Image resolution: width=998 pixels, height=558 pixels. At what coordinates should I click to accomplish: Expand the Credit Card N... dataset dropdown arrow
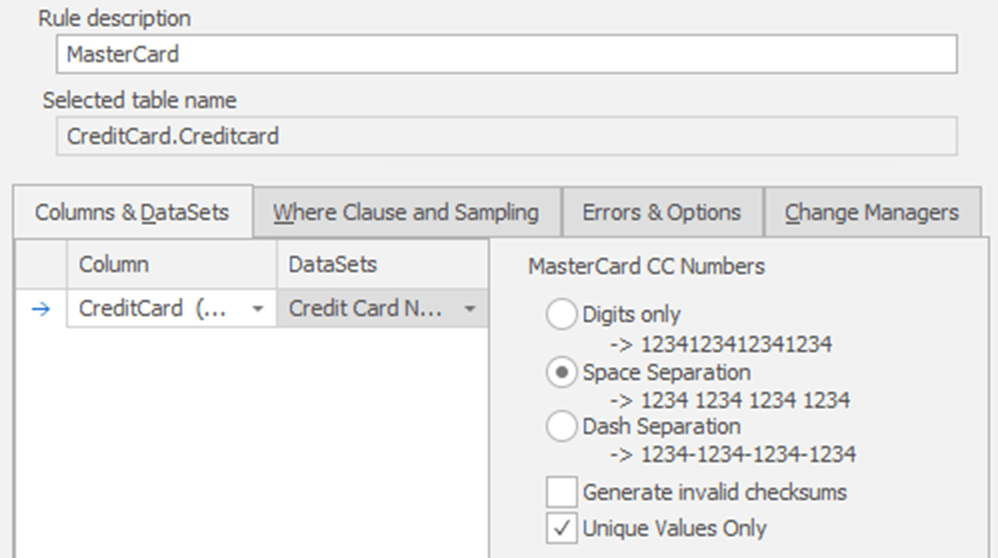(470, 309)
